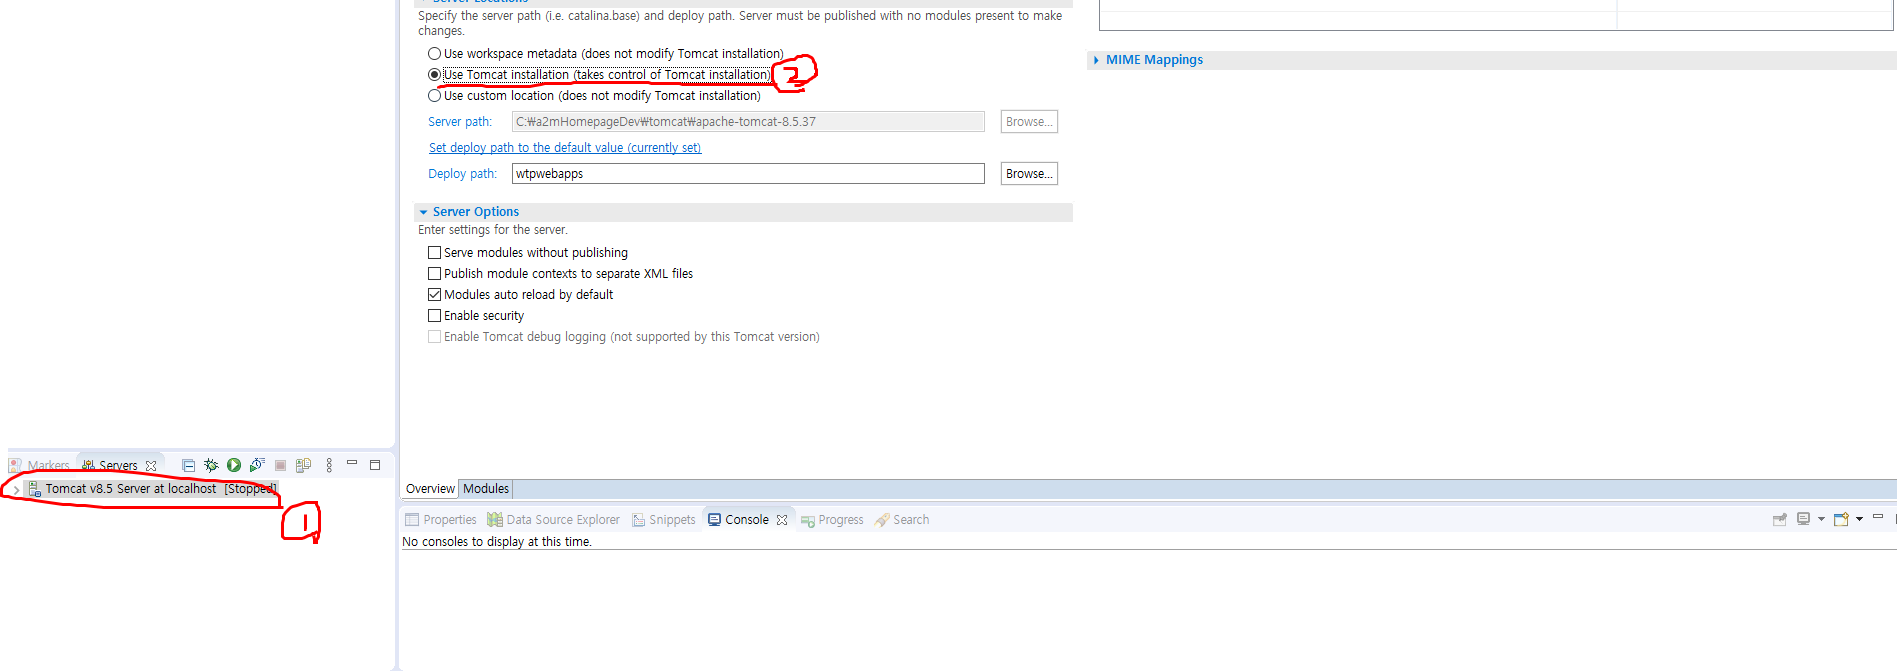Expand the MIME Mappings section
Image resolution: width=1897 pixels, height=671 pixels.
(1096, 60)
